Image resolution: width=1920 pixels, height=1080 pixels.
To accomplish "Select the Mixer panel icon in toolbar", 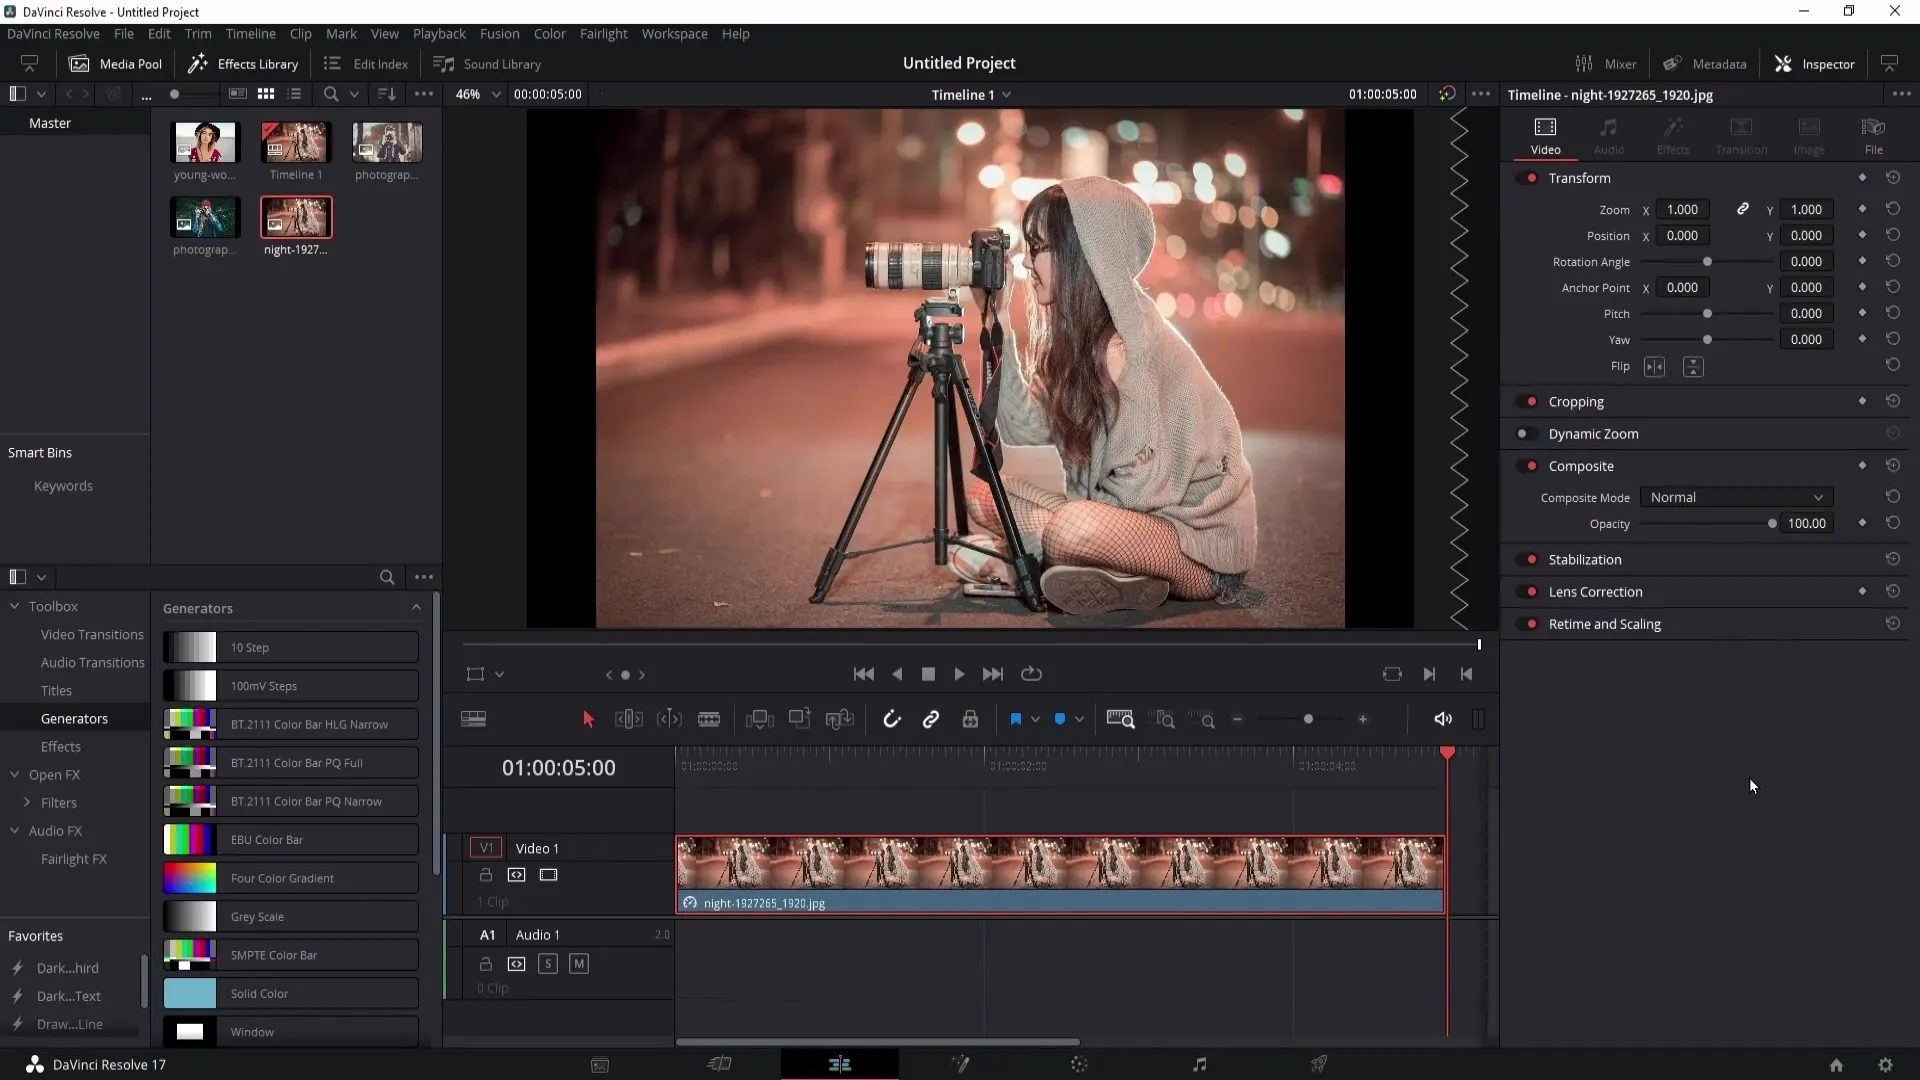I will pyautogui.click(x=1582, y=63).
